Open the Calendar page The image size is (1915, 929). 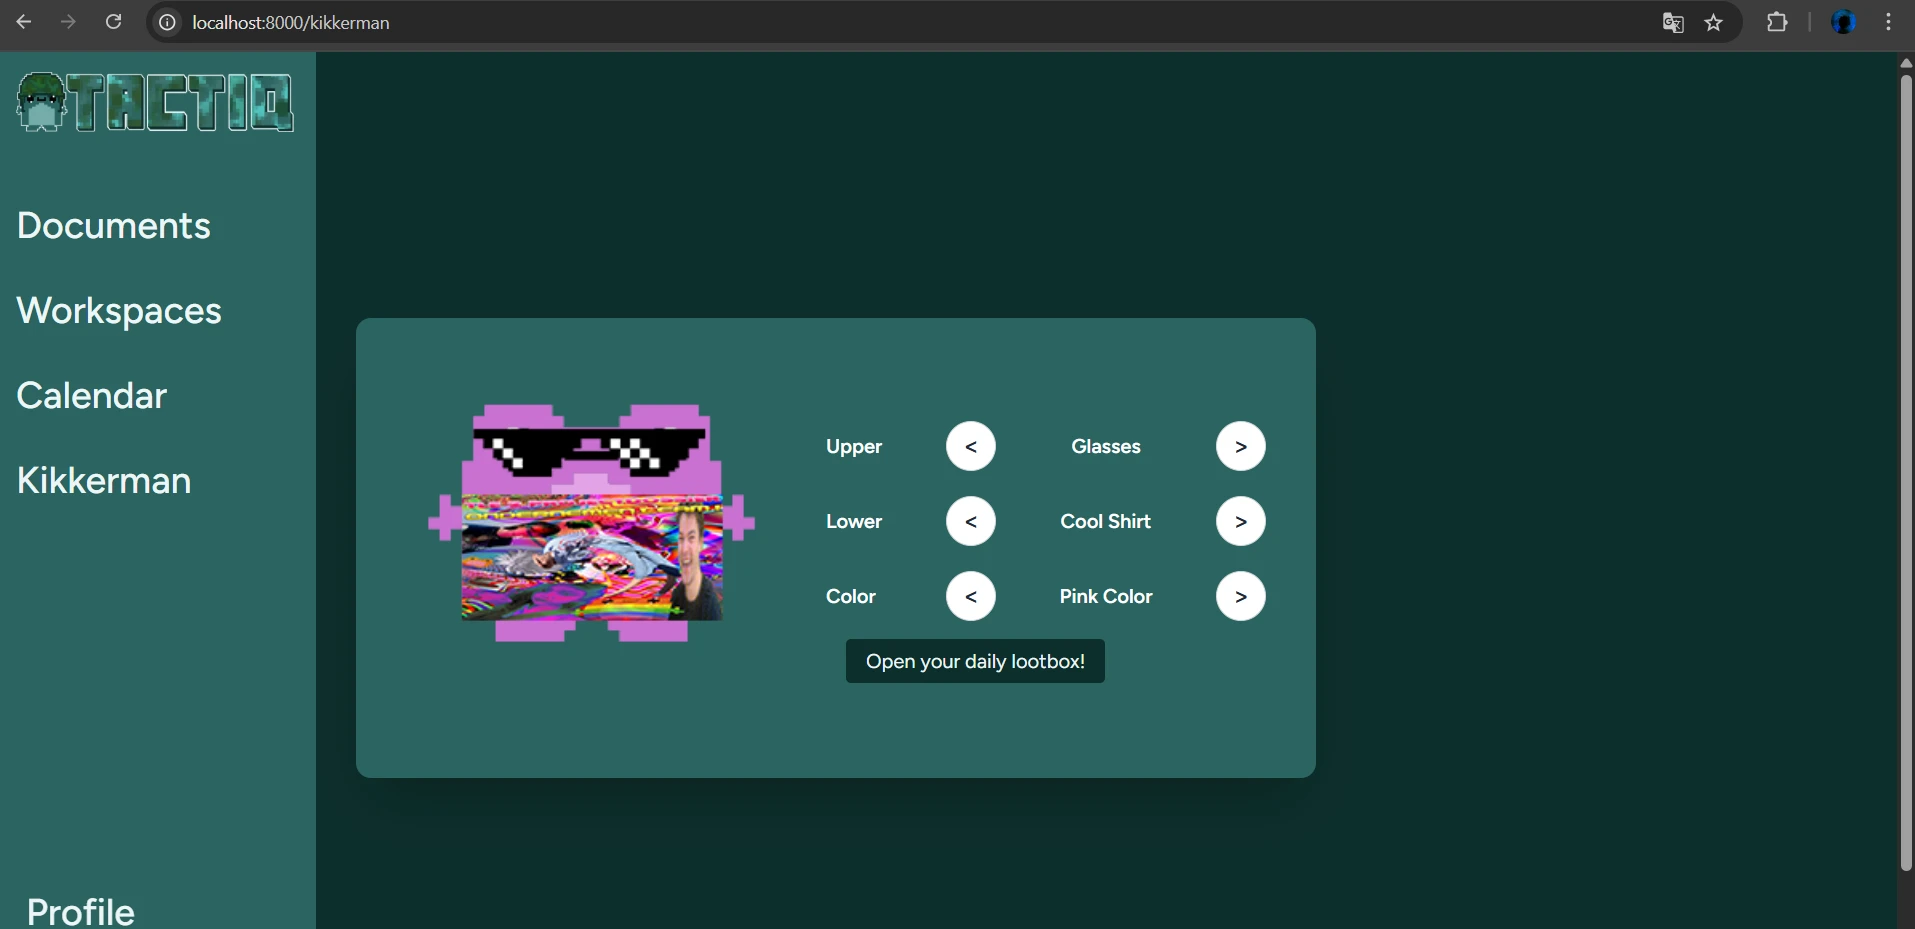coord(92,395)
